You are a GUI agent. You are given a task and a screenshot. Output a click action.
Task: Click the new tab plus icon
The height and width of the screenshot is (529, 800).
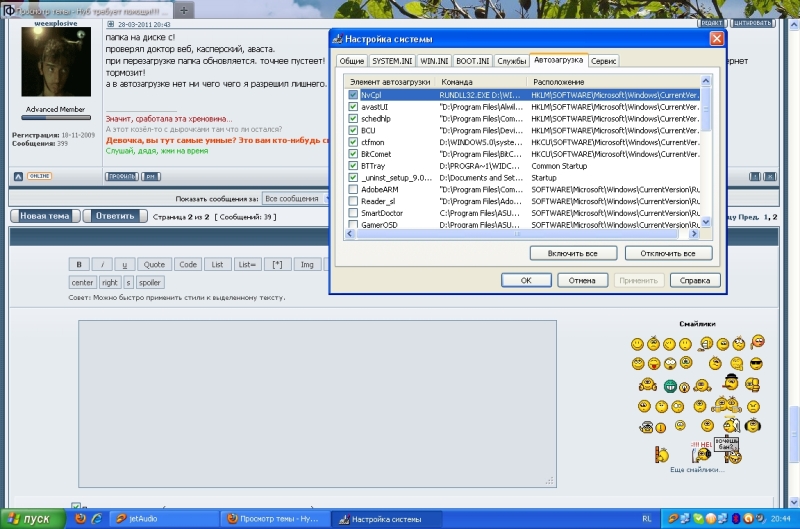(x=184, y=9)
